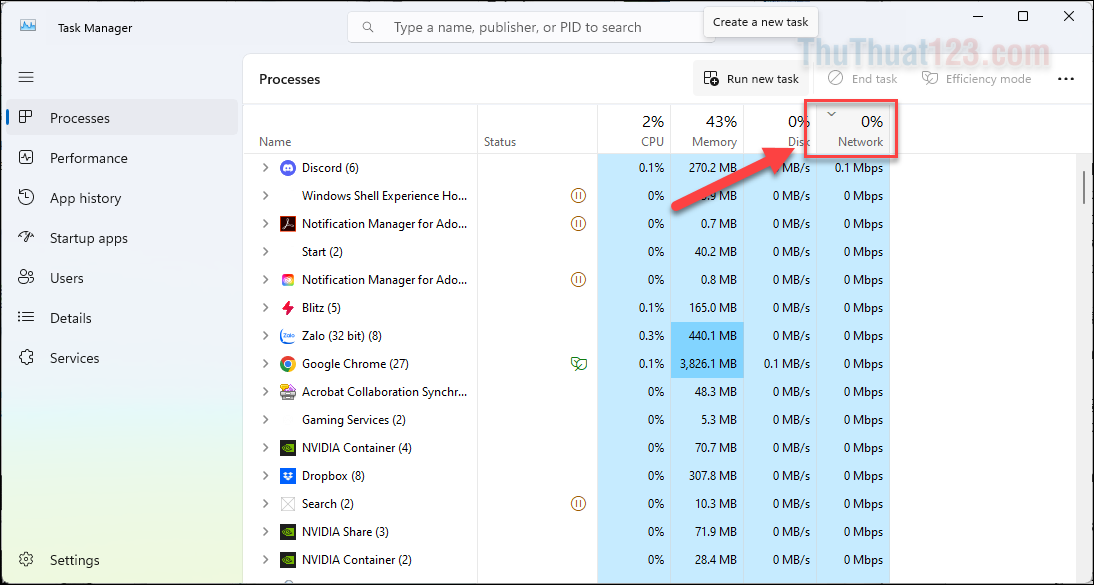Click the Run new task button
Image resolution: width=1094 pixels, height=585 pixels.
tap(751, 79)
